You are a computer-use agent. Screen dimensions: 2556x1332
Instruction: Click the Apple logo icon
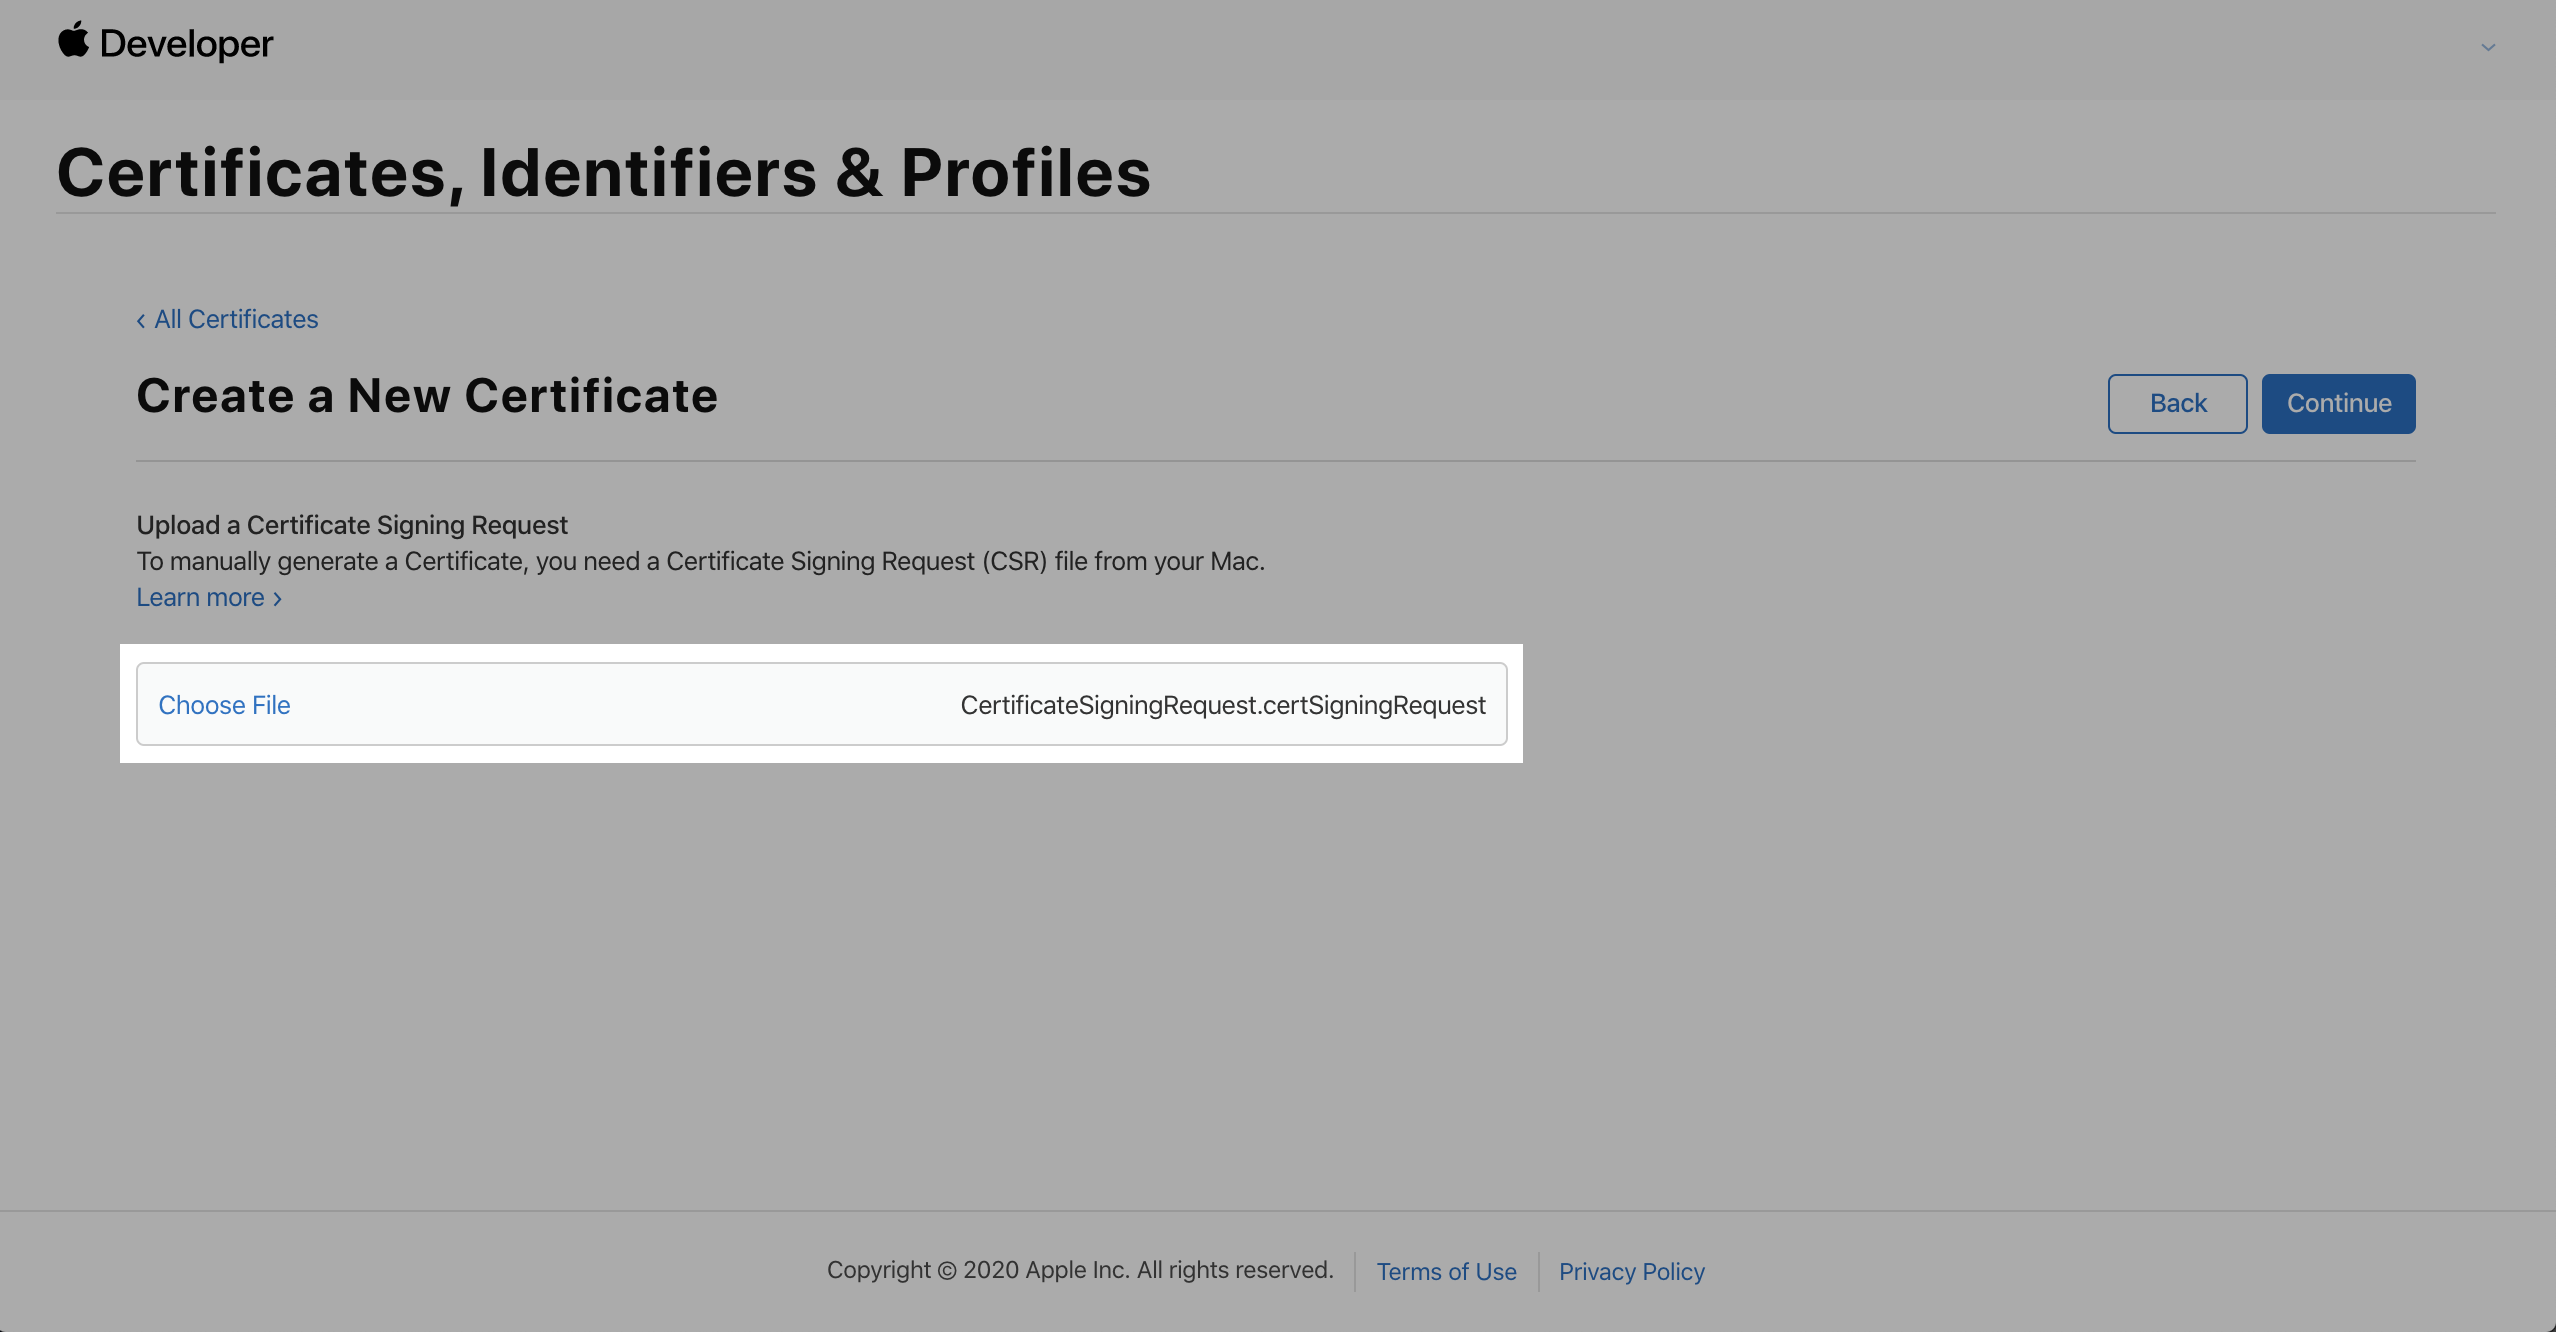[x=73, y=41]
